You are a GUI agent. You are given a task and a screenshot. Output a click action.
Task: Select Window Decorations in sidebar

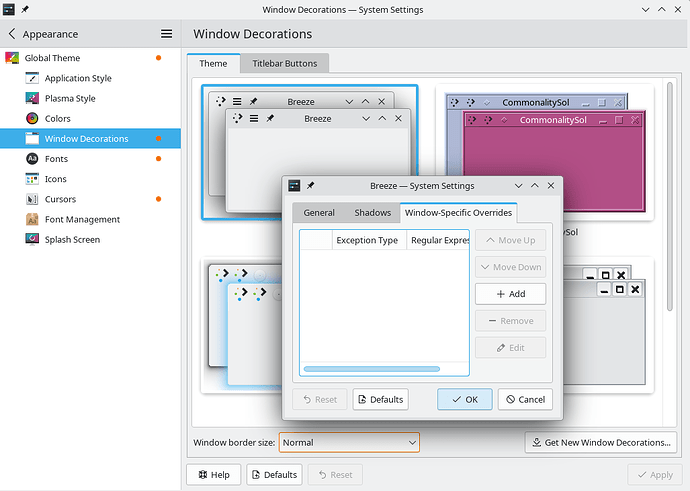point(90,139)
